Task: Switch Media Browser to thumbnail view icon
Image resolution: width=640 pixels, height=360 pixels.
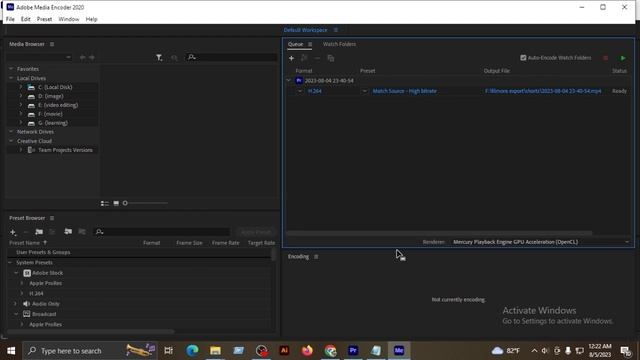Action: tap(116, 203)
